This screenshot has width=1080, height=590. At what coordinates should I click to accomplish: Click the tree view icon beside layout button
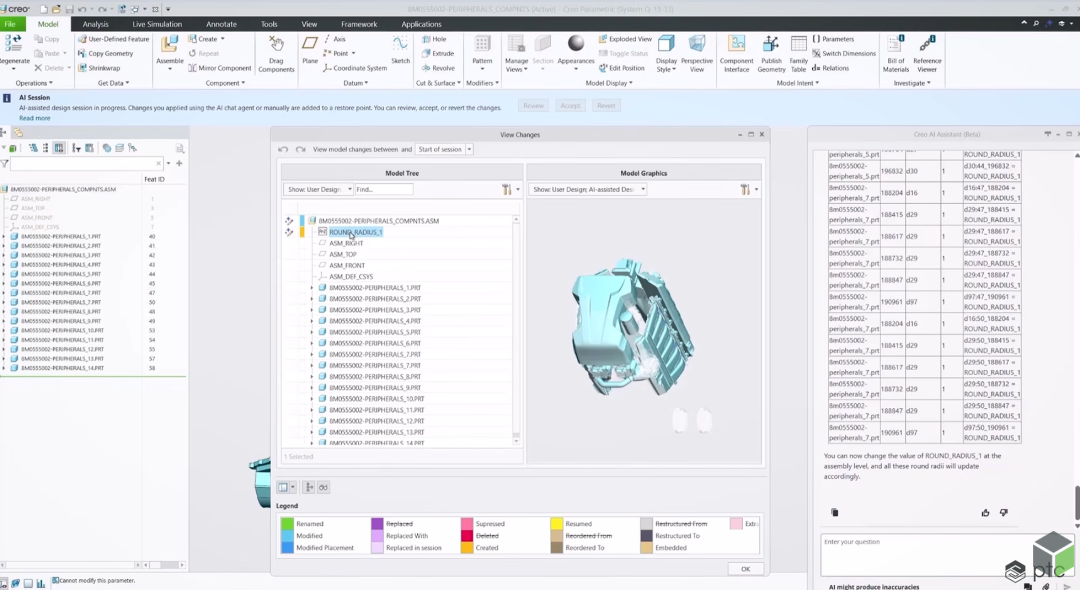point(309,487)
